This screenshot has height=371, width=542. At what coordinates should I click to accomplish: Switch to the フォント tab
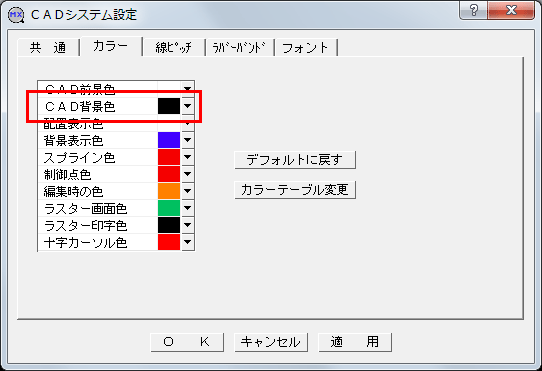(305, 47)
